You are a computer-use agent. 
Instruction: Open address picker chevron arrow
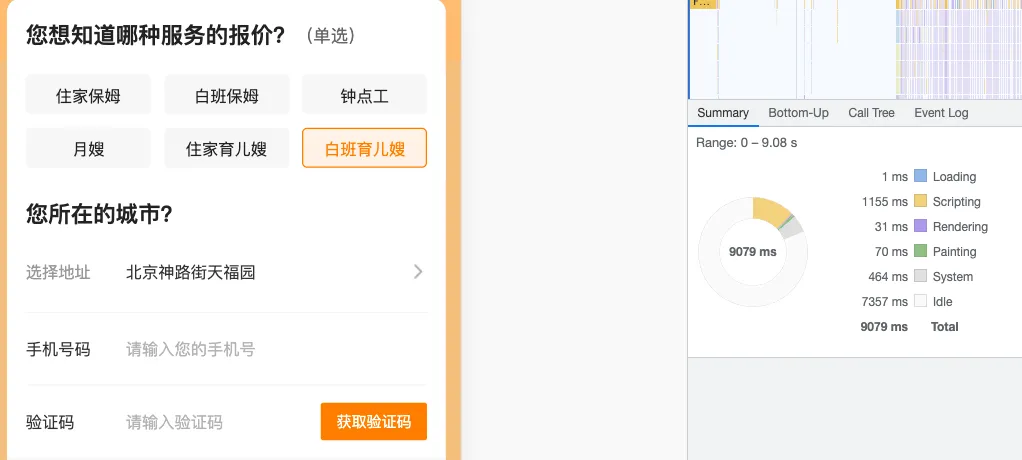[x=418, y=272]
